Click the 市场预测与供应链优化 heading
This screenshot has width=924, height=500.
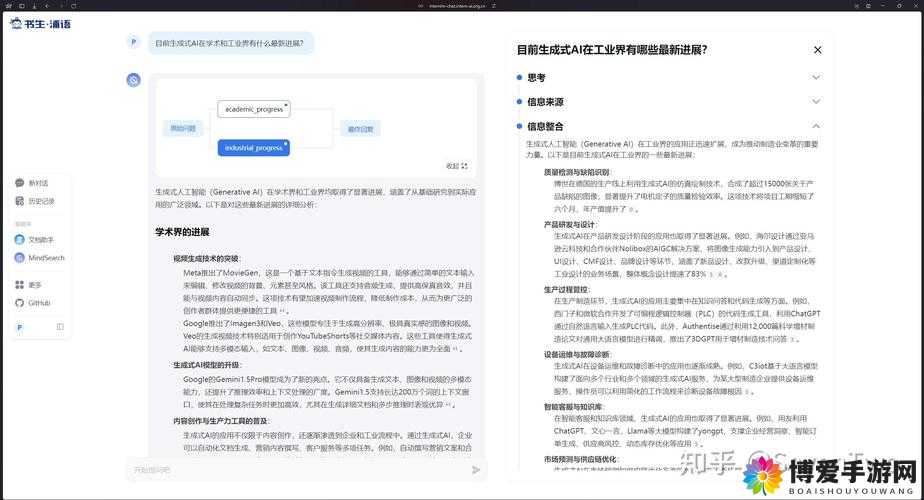click(580, 459)
